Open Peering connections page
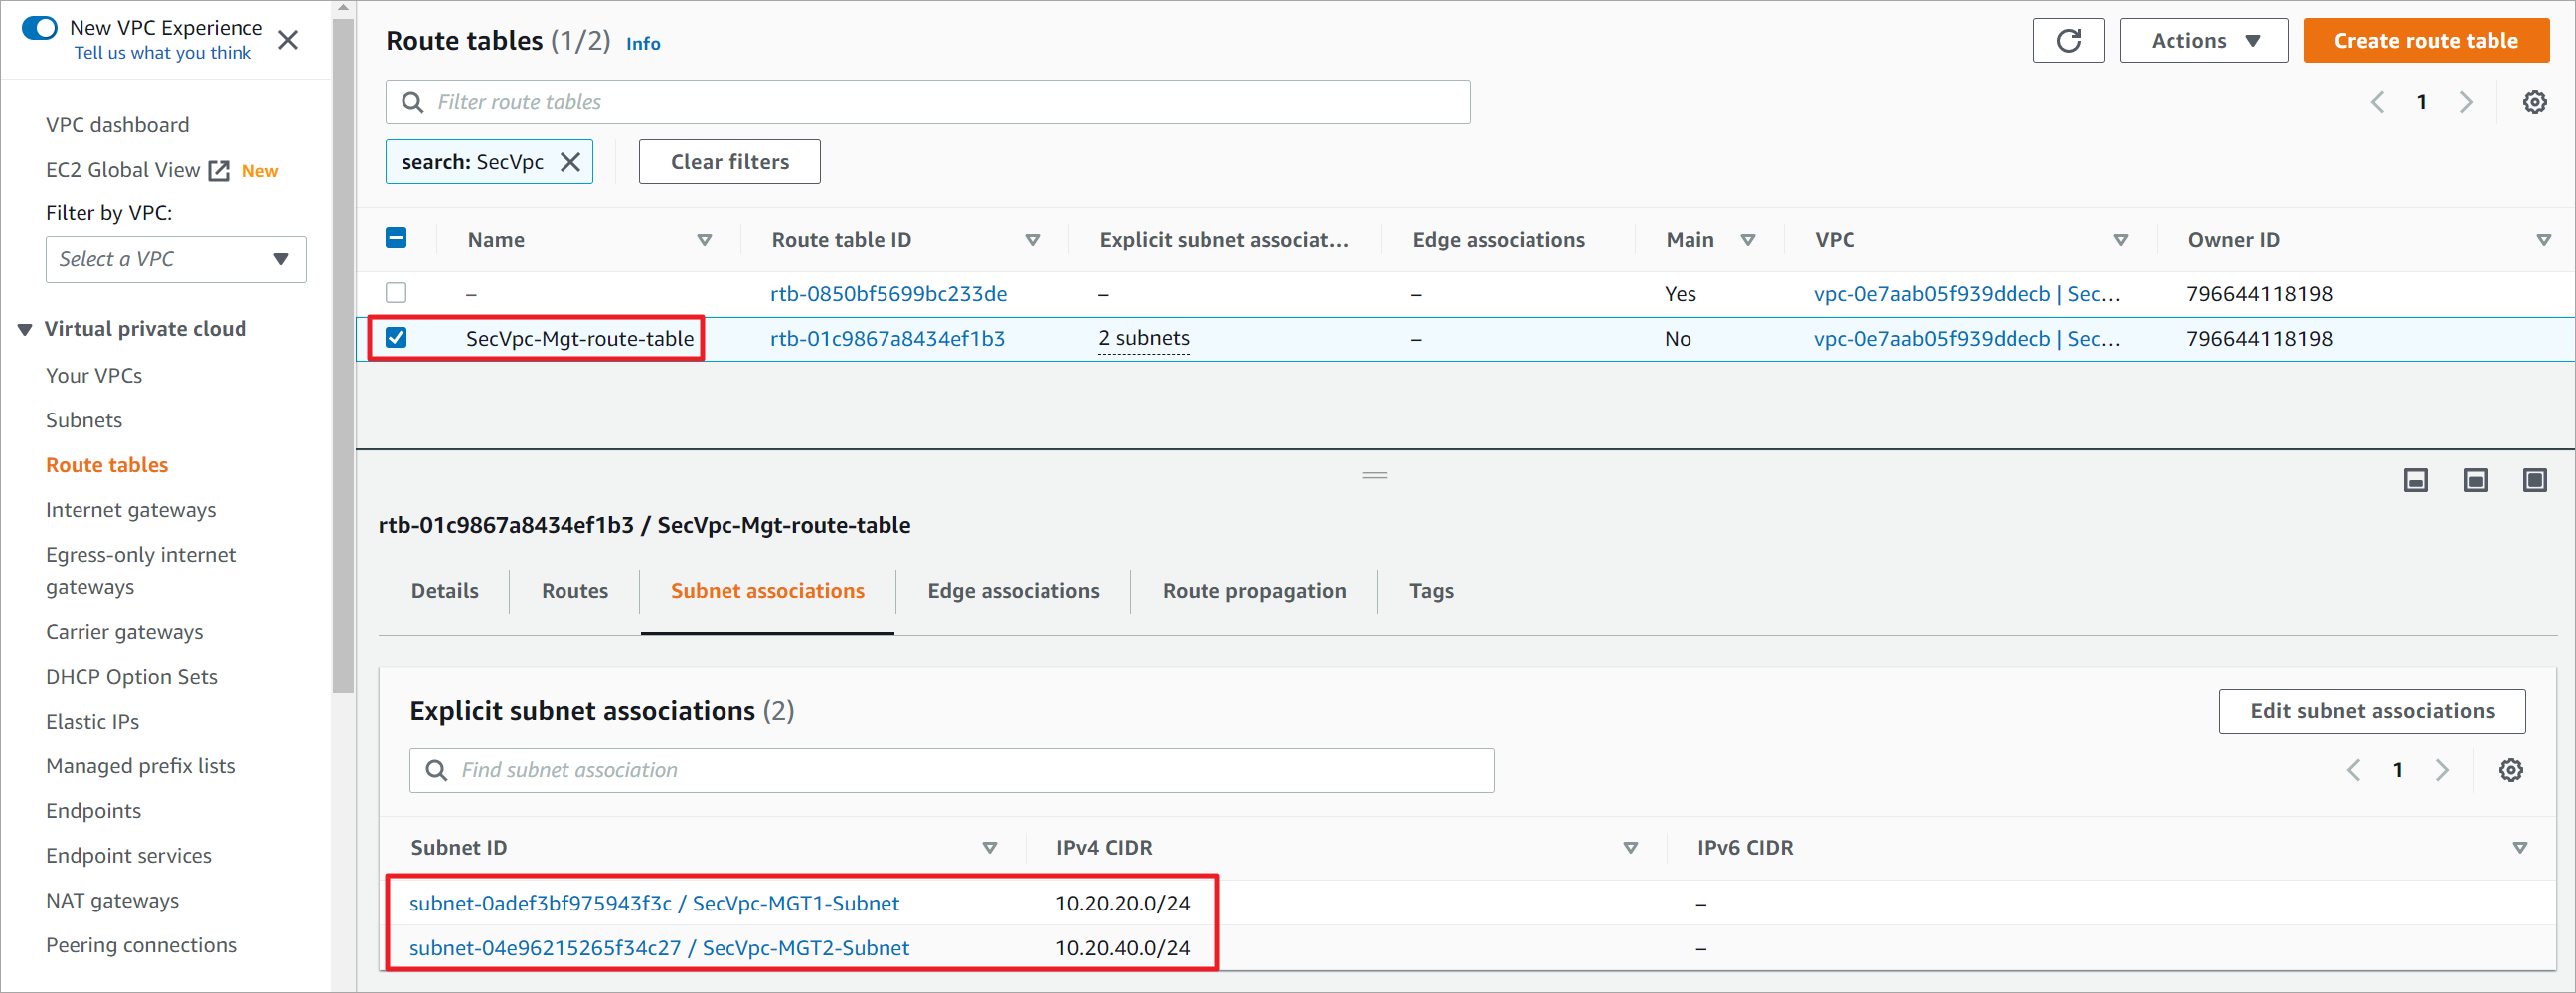 pyautogui.click(x=141, y=946)
